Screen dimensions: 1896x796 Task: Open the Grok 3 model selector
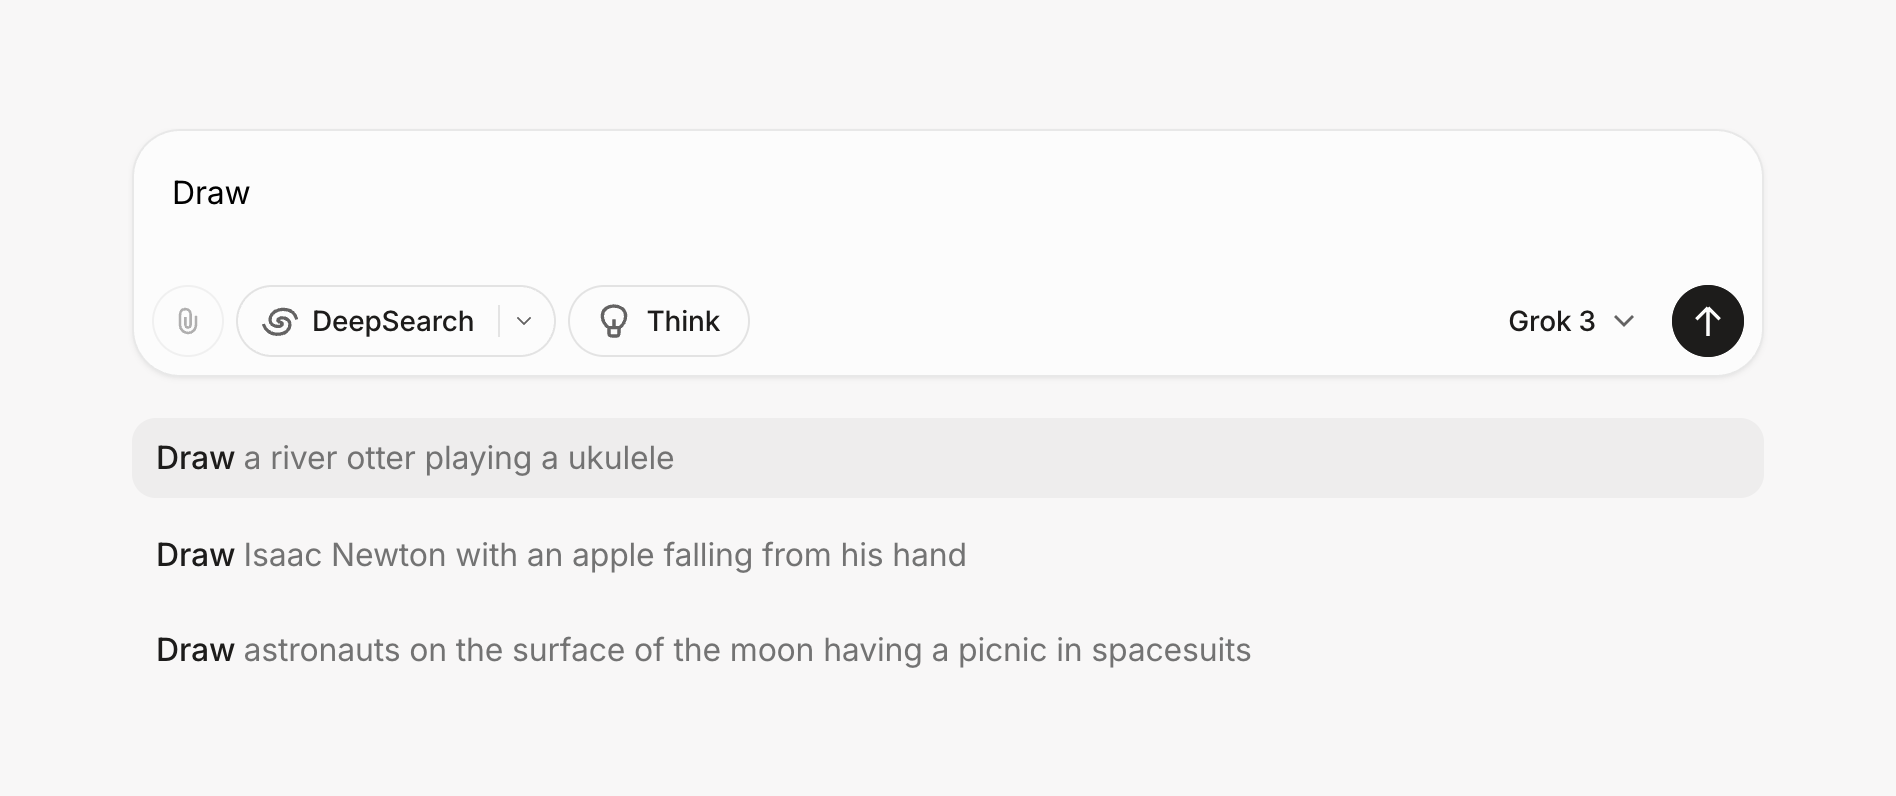[x=1571, y=321]
